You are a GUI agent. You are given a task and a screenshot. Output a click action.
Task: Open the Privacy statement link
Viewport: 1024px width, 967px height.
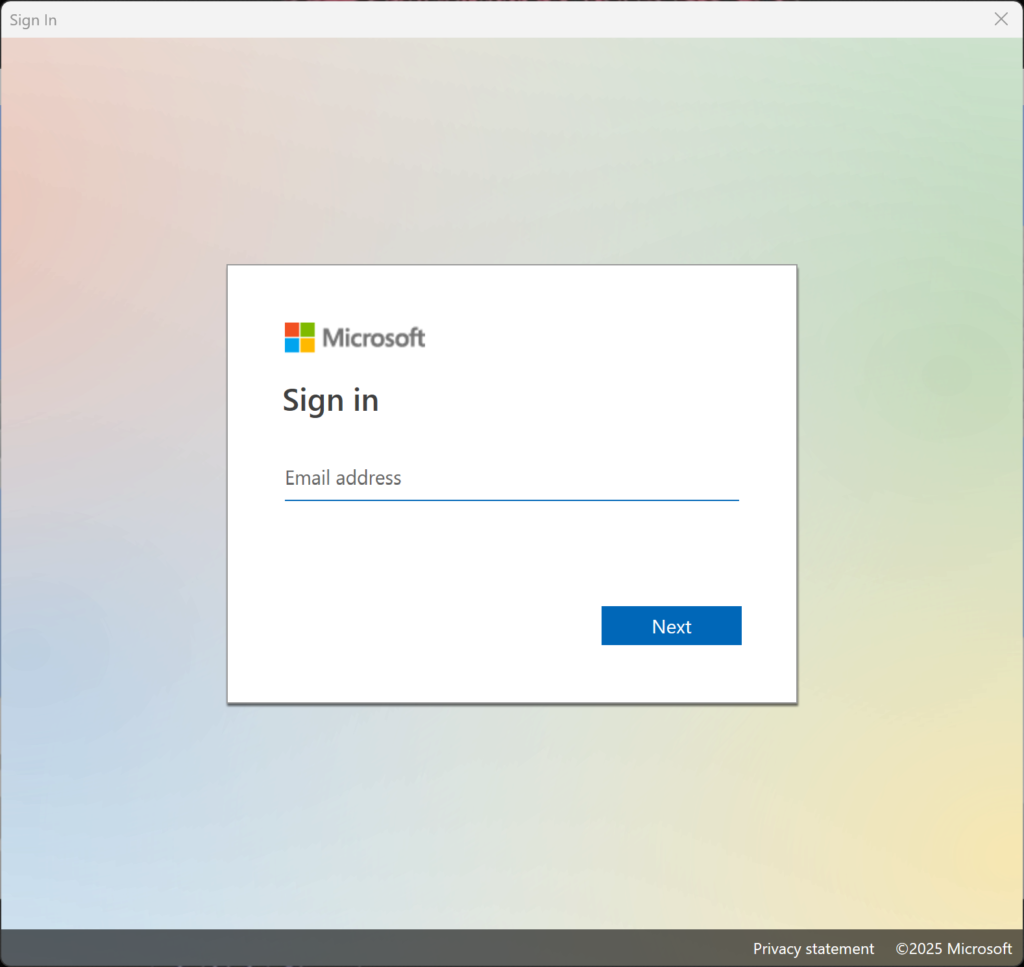point(813,948)
